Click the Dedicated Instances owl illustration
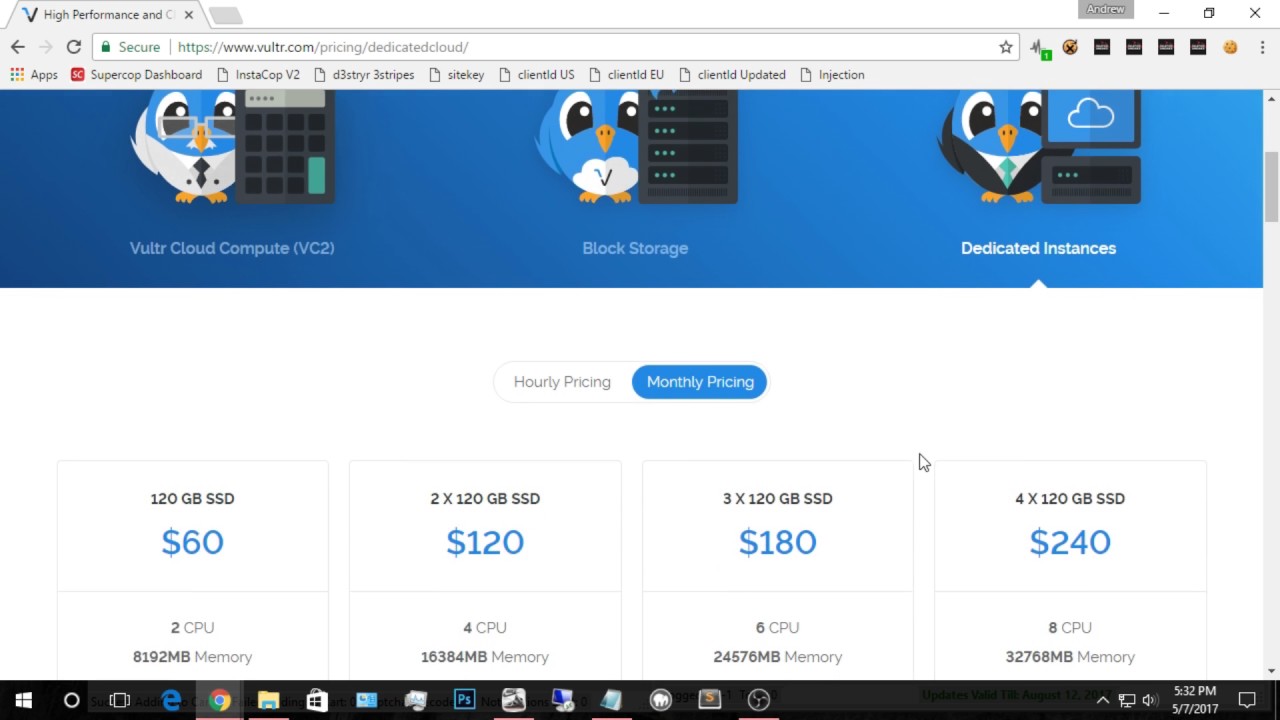The height and width of the screenshot is (720, 1280). pyautogui.click(x=1039, y=146)
